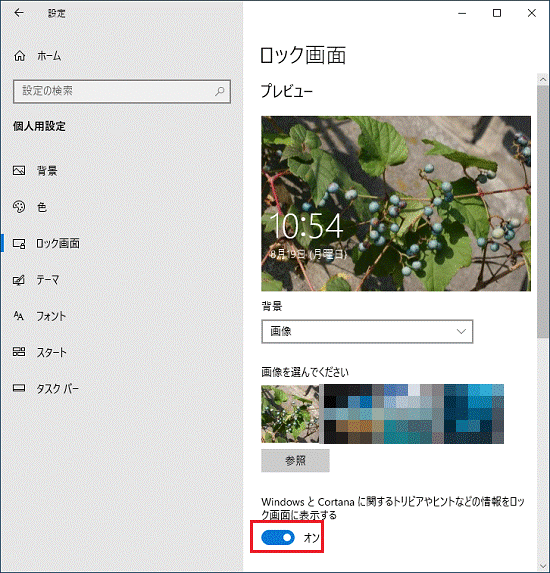The height and width of the screenshot is (573, 550).
Task: Click the 個人用設定 heading text
Action: coord(39,126)
